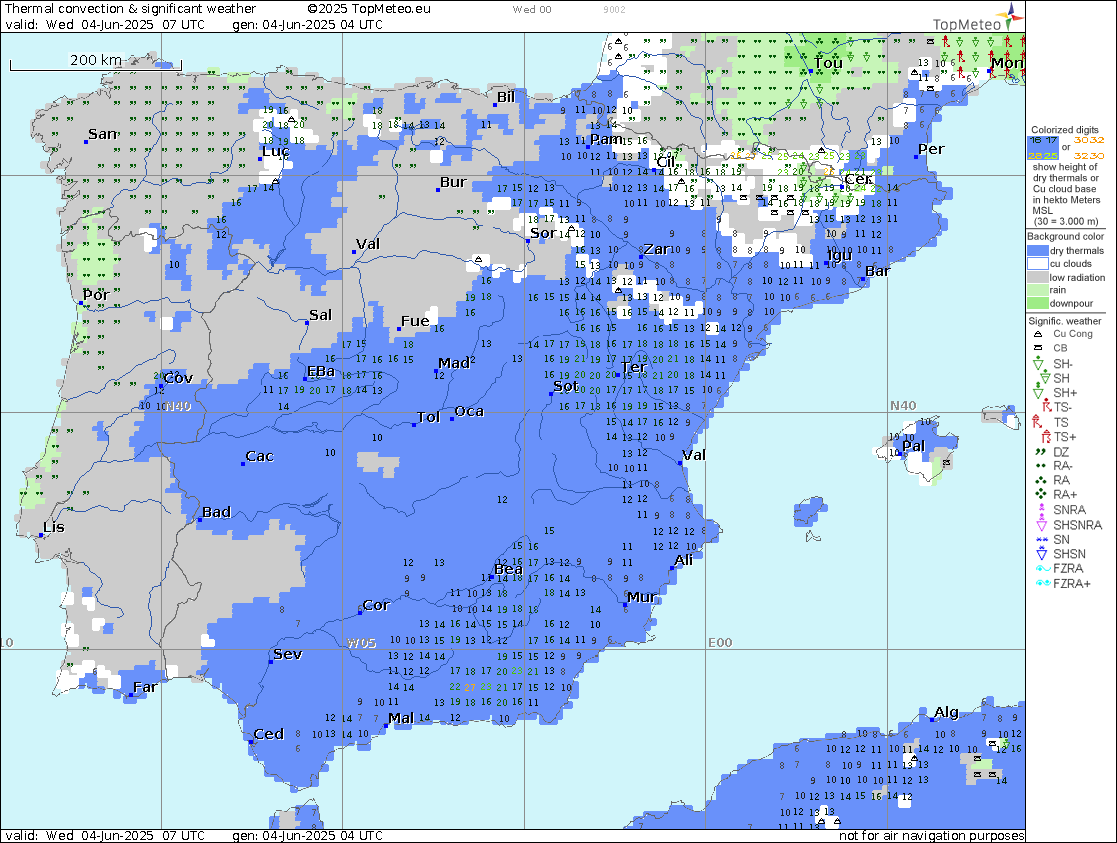This screenshot has width=1117, height=843.
Task: Click the SH+ heavy shower legend symbol
Action: pyautogui.click(x=1039, y=393)
